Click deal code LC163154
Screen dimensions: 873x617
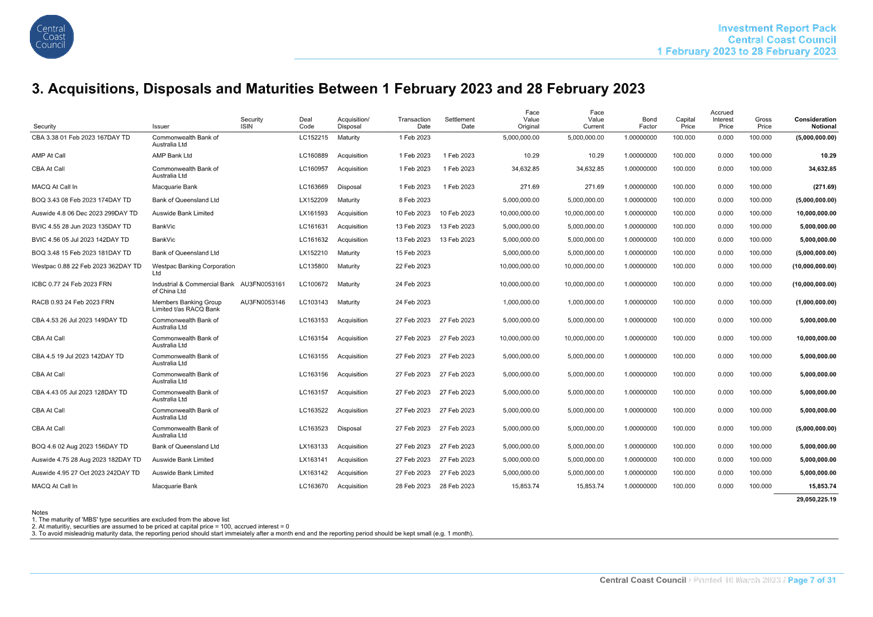coord(313,339)
